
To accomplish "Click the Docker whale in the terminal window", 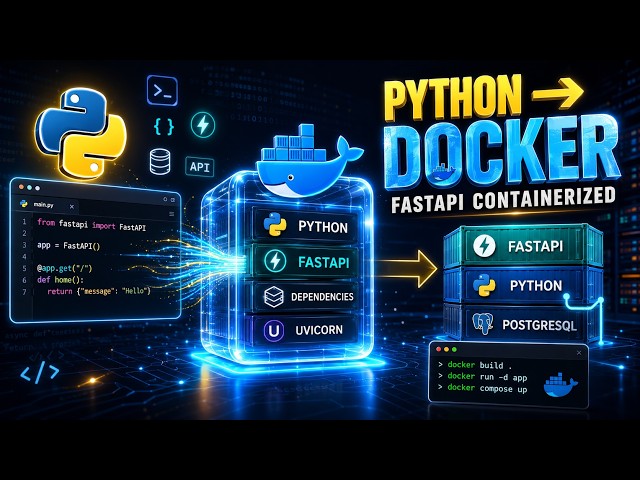I will (560, 385).
